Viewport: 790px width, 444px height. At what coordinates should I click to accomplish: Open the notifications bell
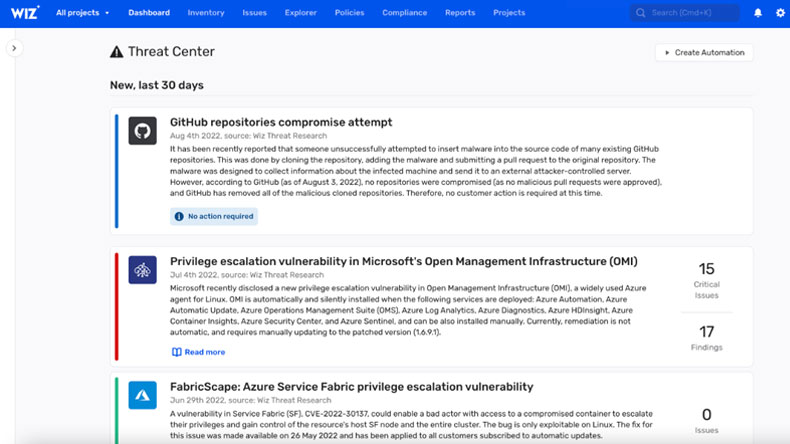(x=758, y=13)
